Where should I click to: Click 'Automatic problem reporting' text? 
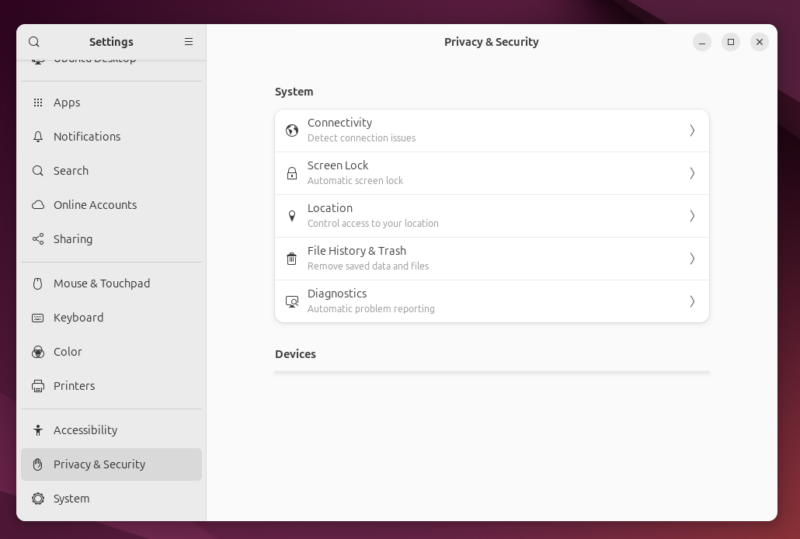[x=371, y=309]
